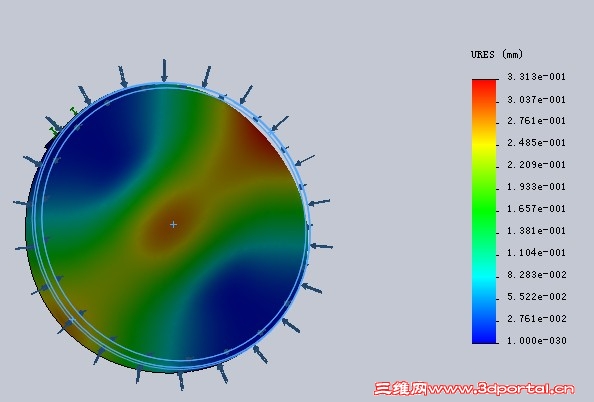Select the 1.657e-001 legend value
594x402 pixels.
[x=536, y=209]
